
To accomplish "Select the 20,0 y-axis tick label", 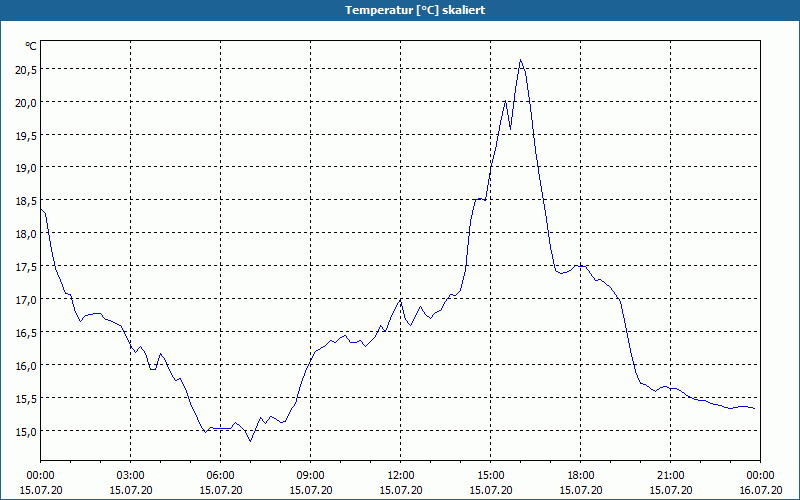I will click(26, 104).
